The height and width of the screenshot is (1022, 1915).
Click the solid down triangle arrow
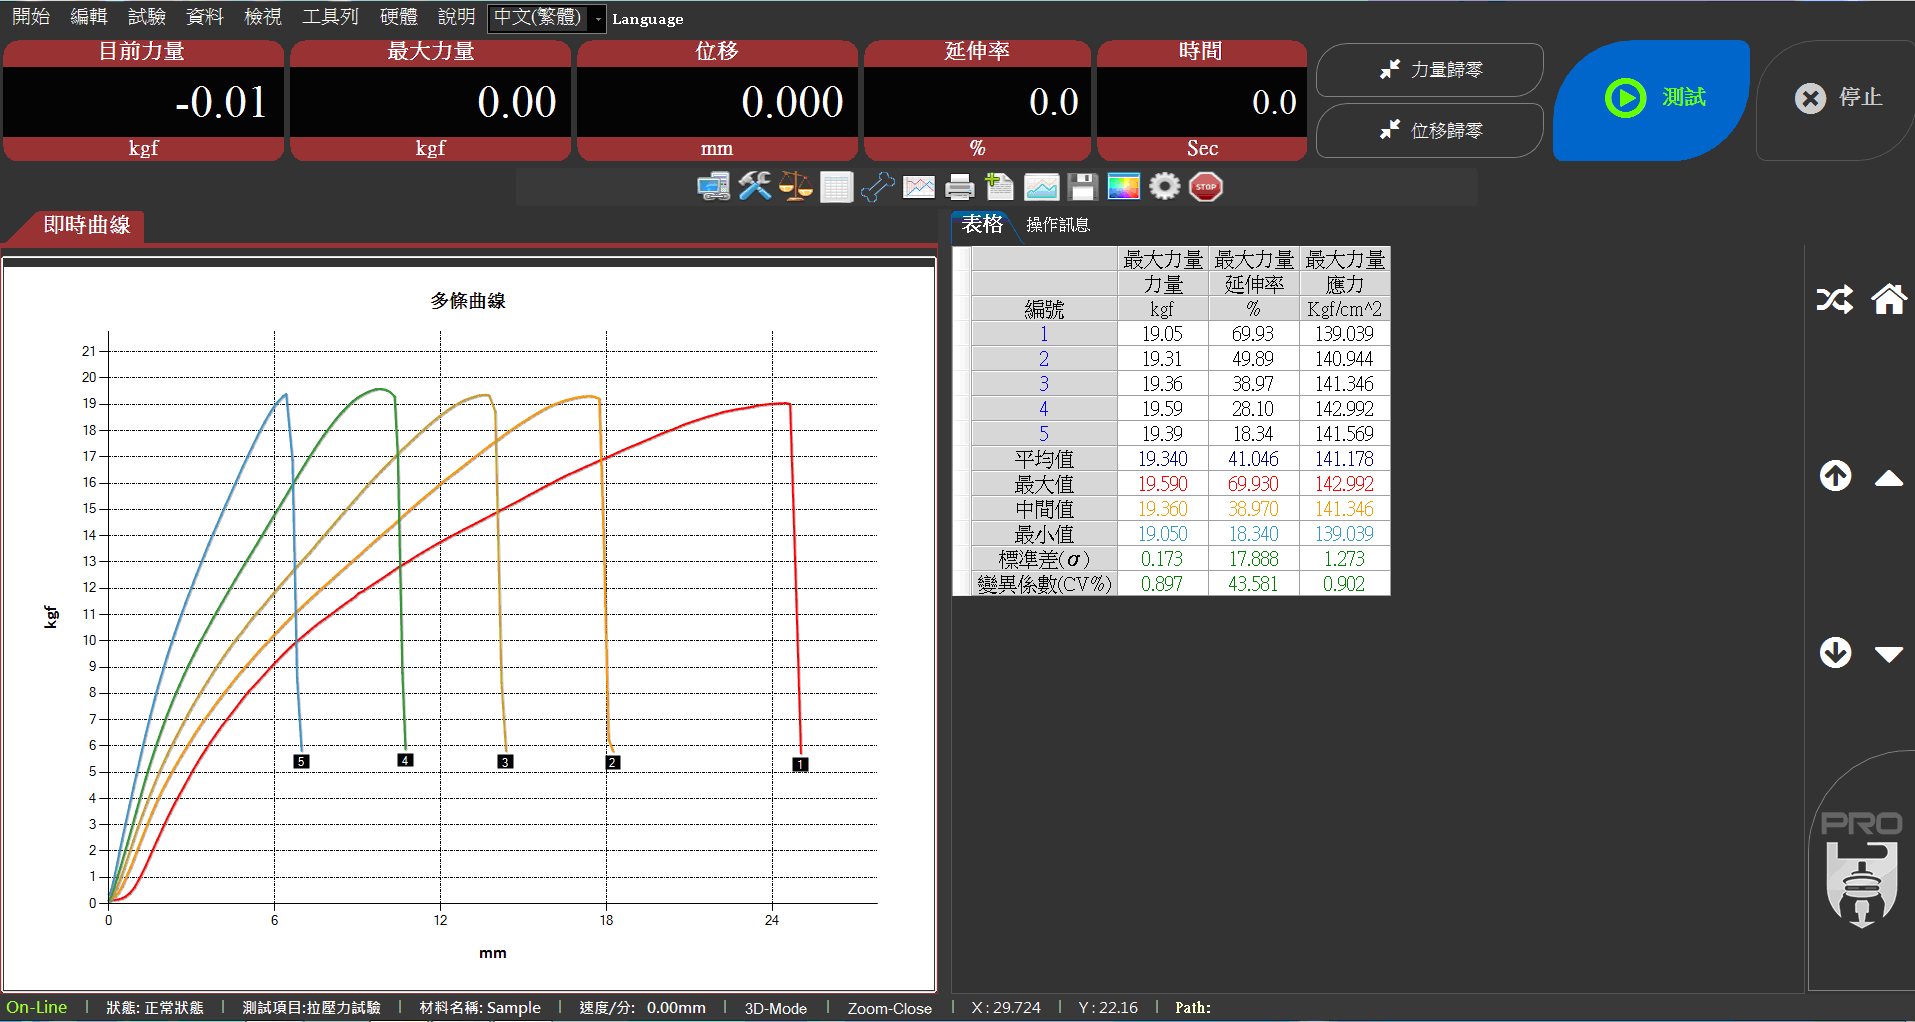[1888, 654]
